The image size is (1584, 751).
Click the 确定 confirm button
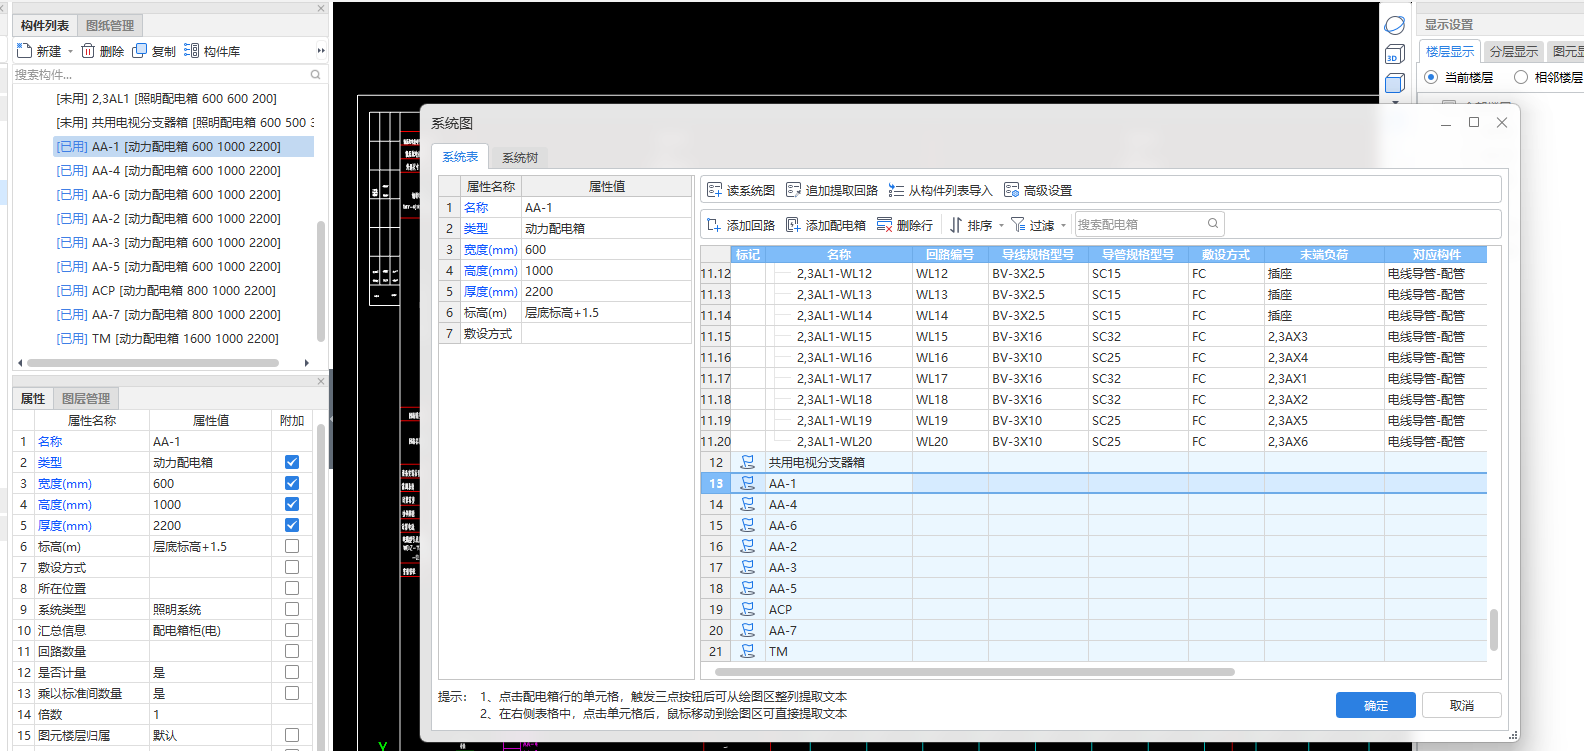pos(1375,705)
